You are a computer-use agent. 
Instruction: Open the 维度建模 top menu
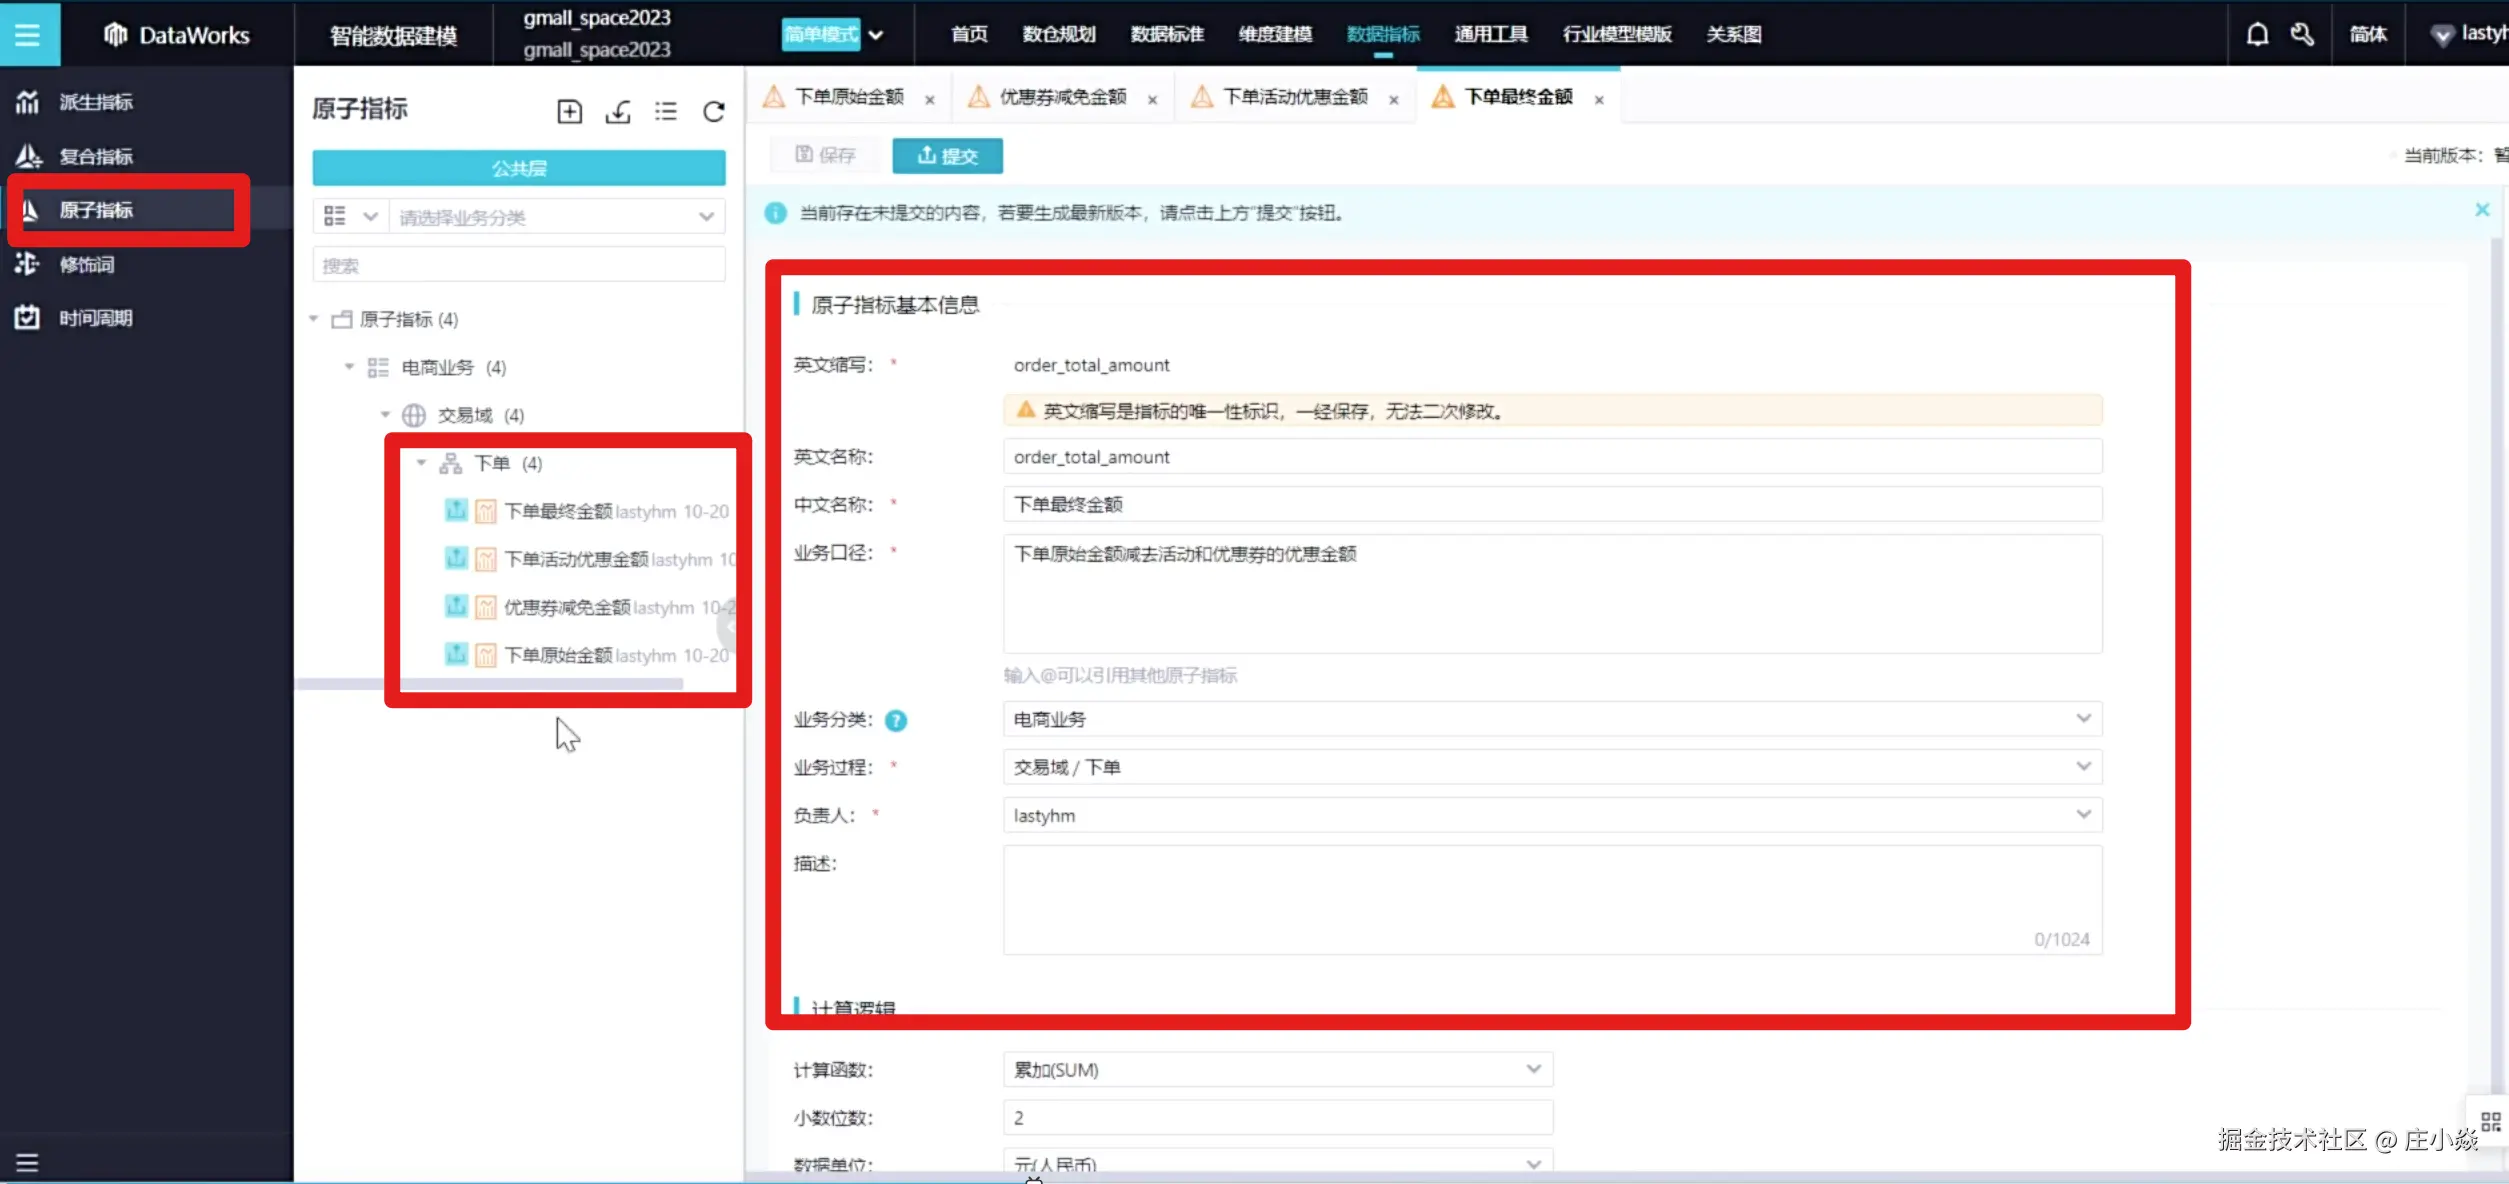1274,35
